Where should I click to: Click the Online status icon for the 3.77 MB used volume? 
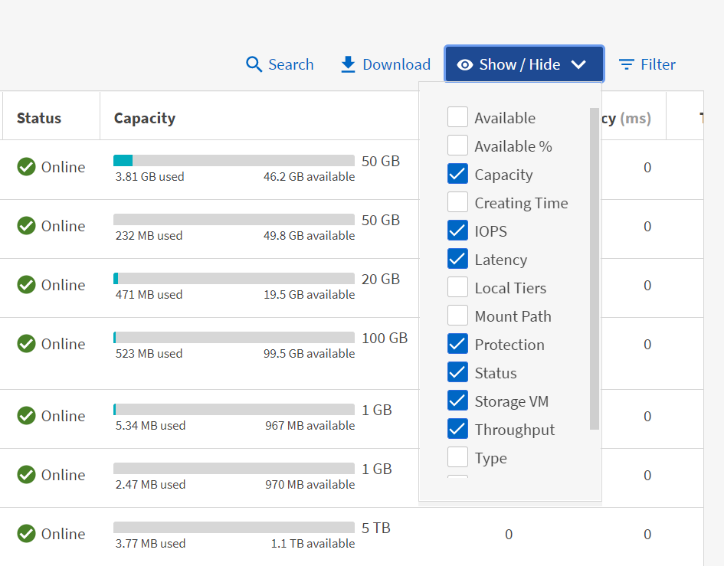coord(26,534)
